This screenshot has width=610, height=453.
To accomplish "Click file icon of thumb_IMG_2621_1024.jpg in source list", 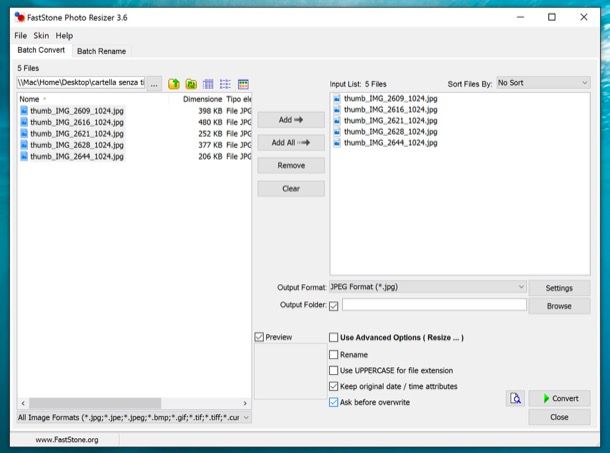I will (x=24, y=133).
